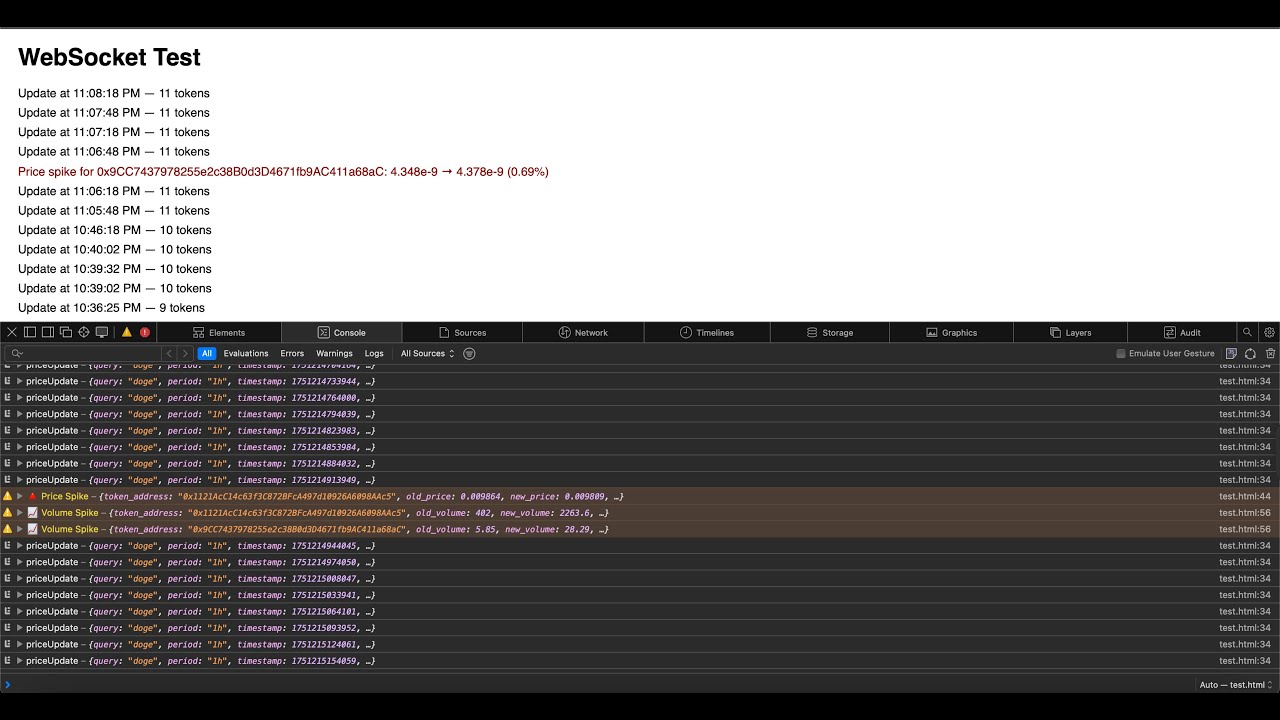Screen dimensions: 1280x720
Task: Open test.html:56 link for old_volume 5.85 row
Action: click(x=1245, y=529)
